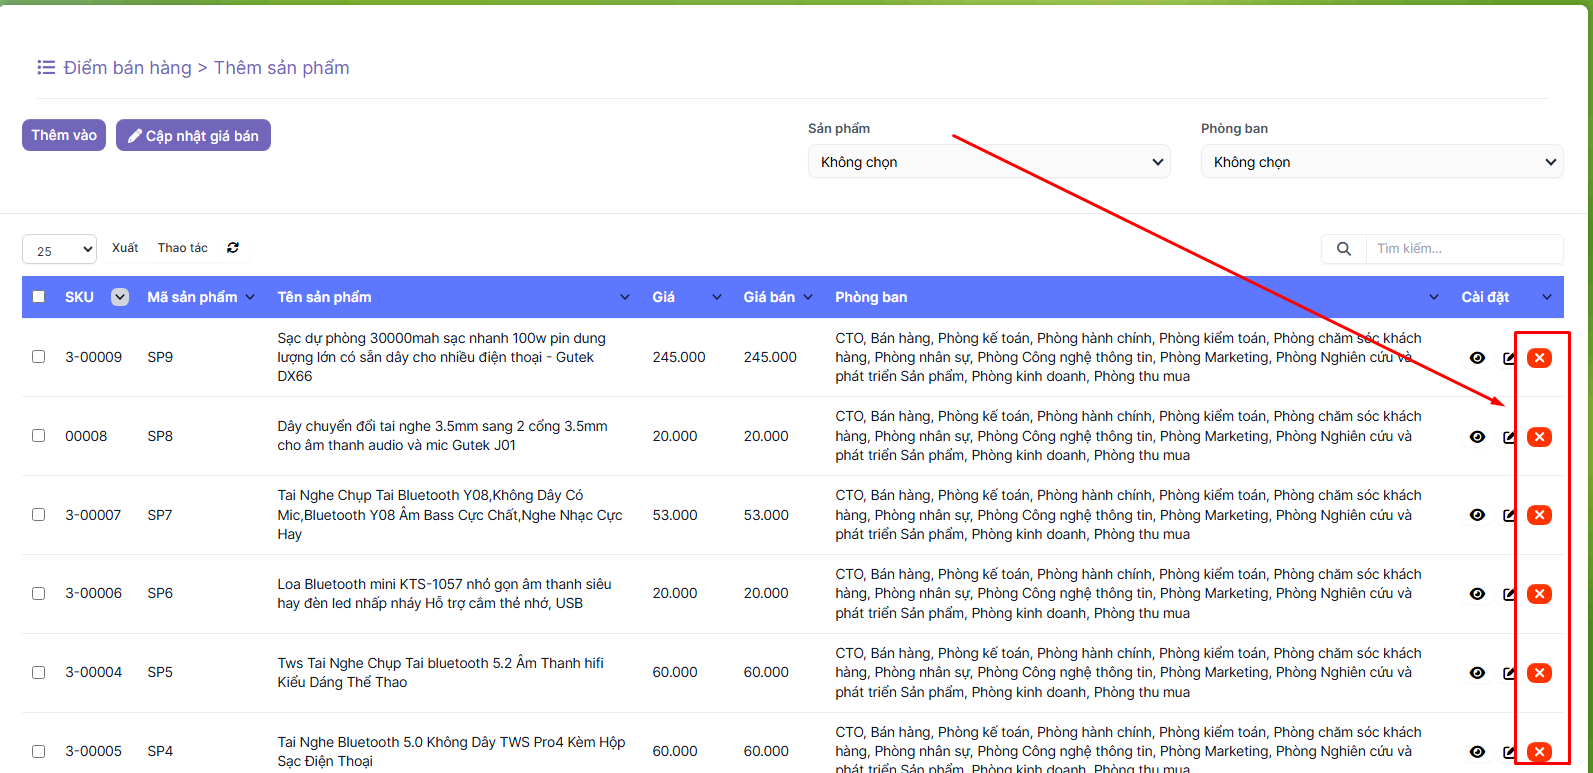Expand the 25 rows-per-page selector
This screenshot has height=773, width=1593.
pyautogui.click(x=59, y=250)
